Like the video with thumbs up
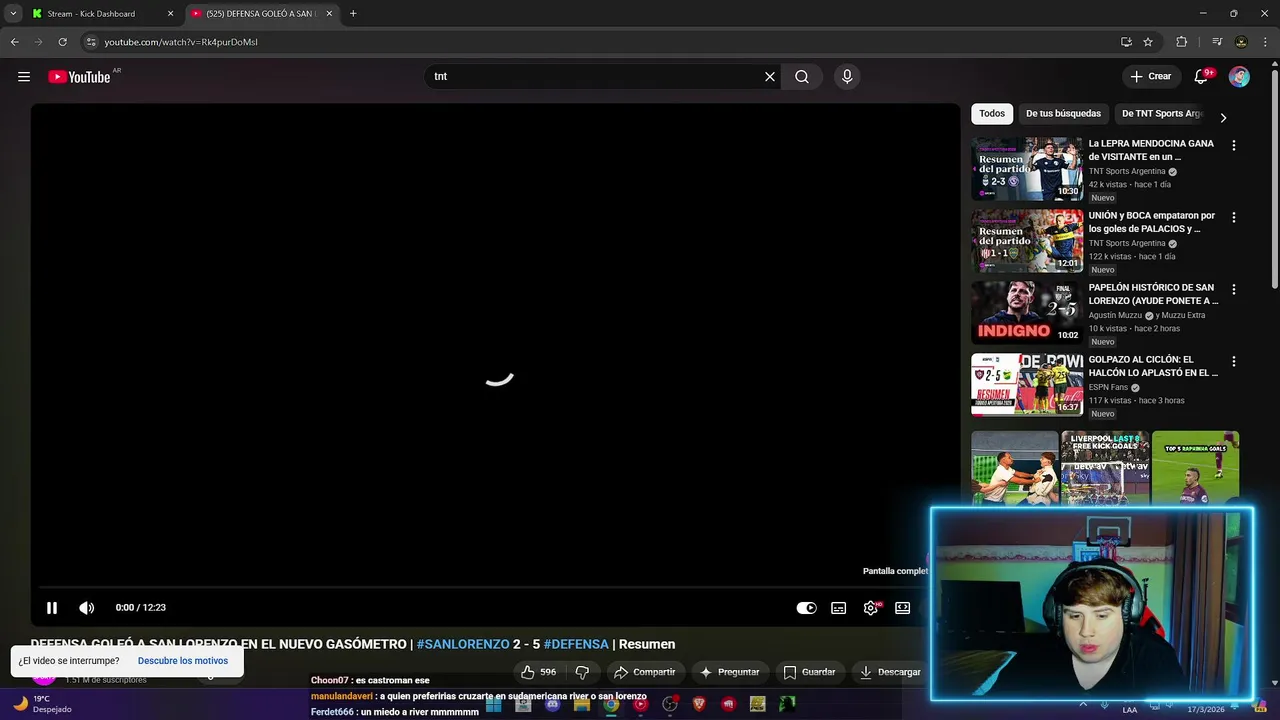The image size is (1280, 720). 538,672
